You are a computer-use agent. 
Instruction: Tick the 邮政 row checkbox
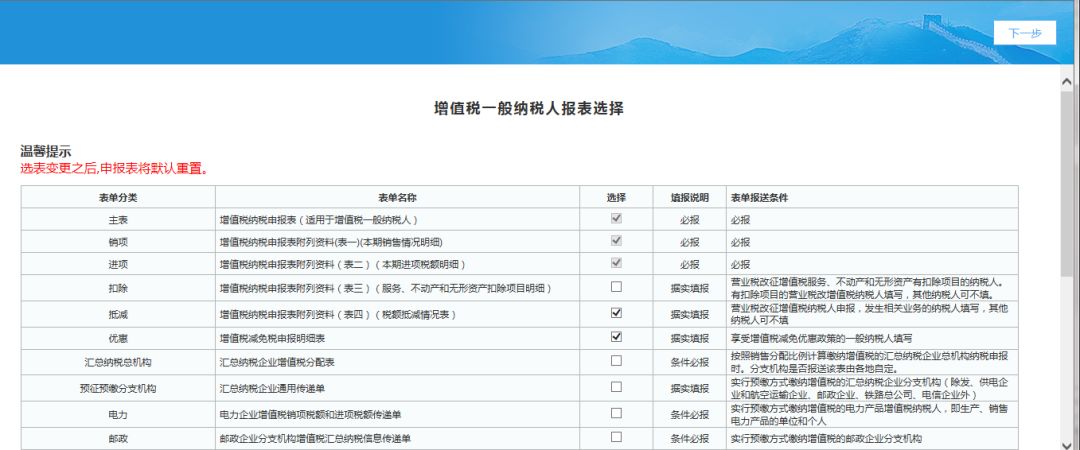tap(616, 437)
